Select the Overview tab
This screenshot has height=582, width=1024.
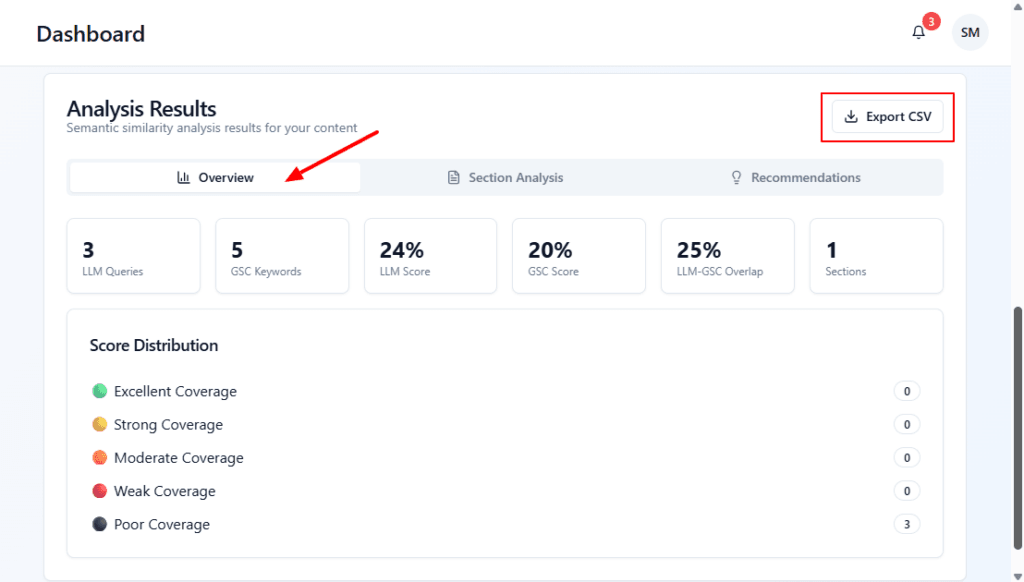[x=215, y=178]
